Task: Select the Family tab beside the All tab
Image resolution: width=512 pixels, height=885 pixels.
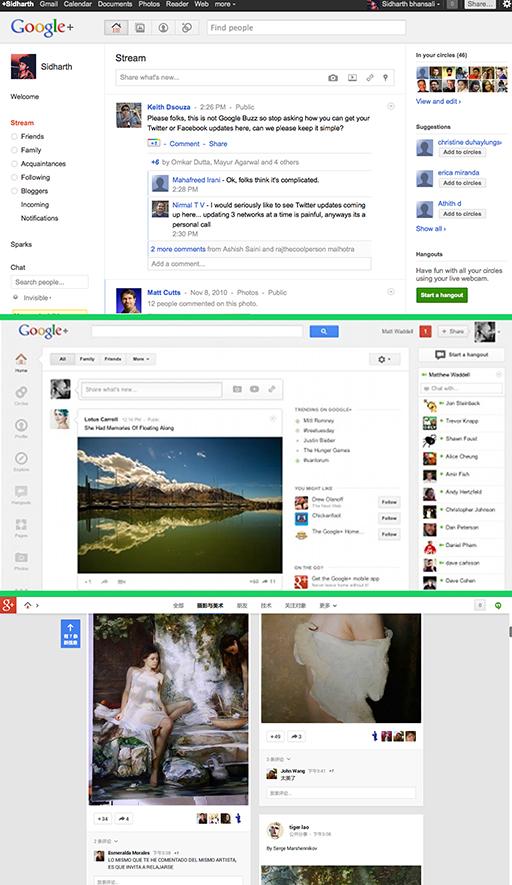Action: pyautogui.click(x=87, y=359)
